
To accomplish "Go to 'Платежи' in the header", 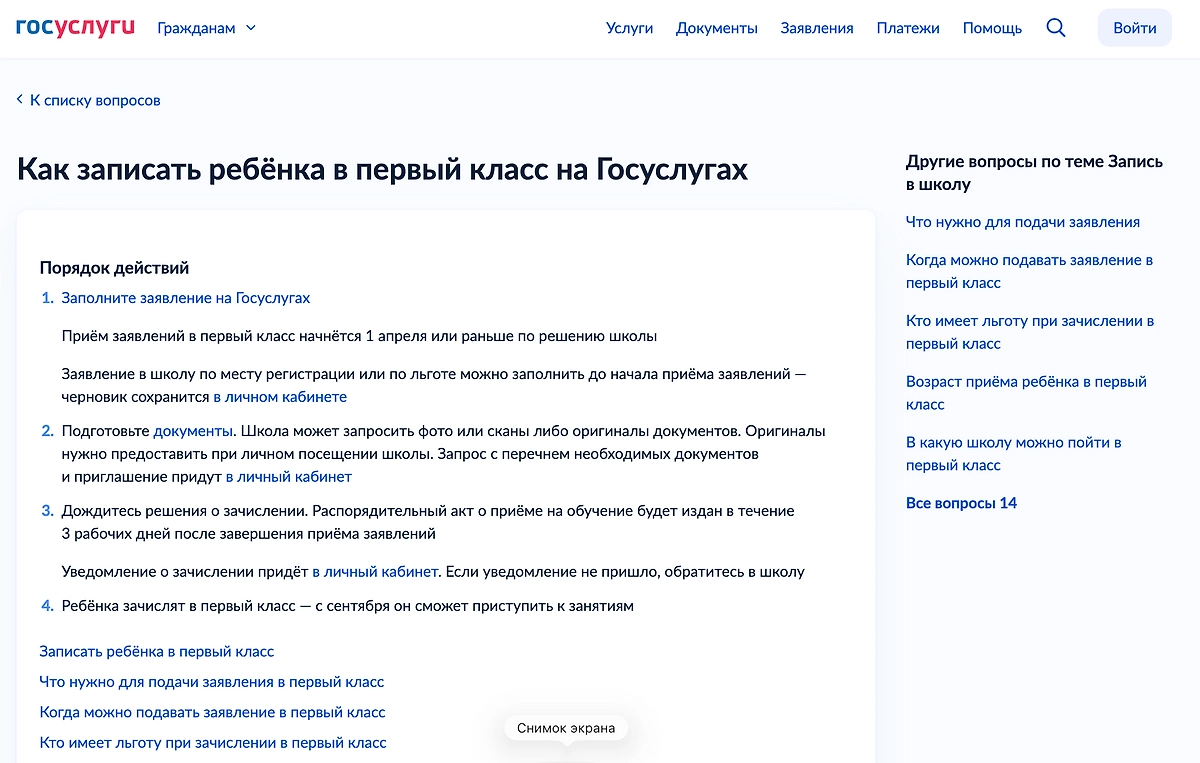I will pos(907,28).
